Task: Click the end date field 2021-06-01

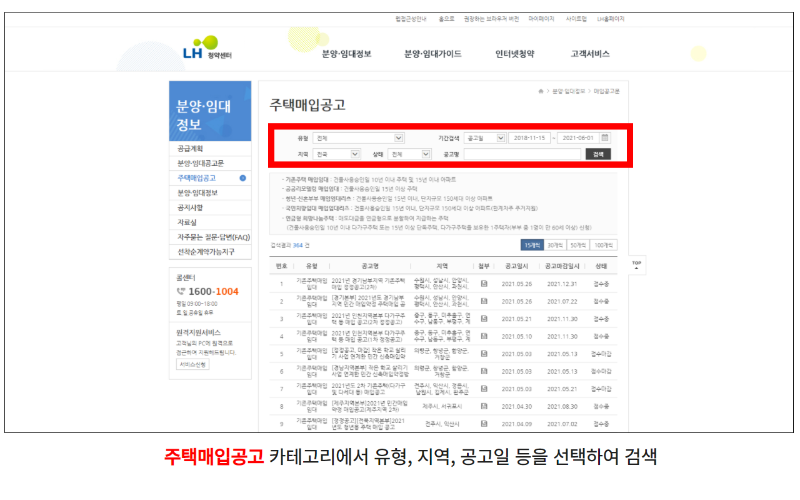Action: 578,138
